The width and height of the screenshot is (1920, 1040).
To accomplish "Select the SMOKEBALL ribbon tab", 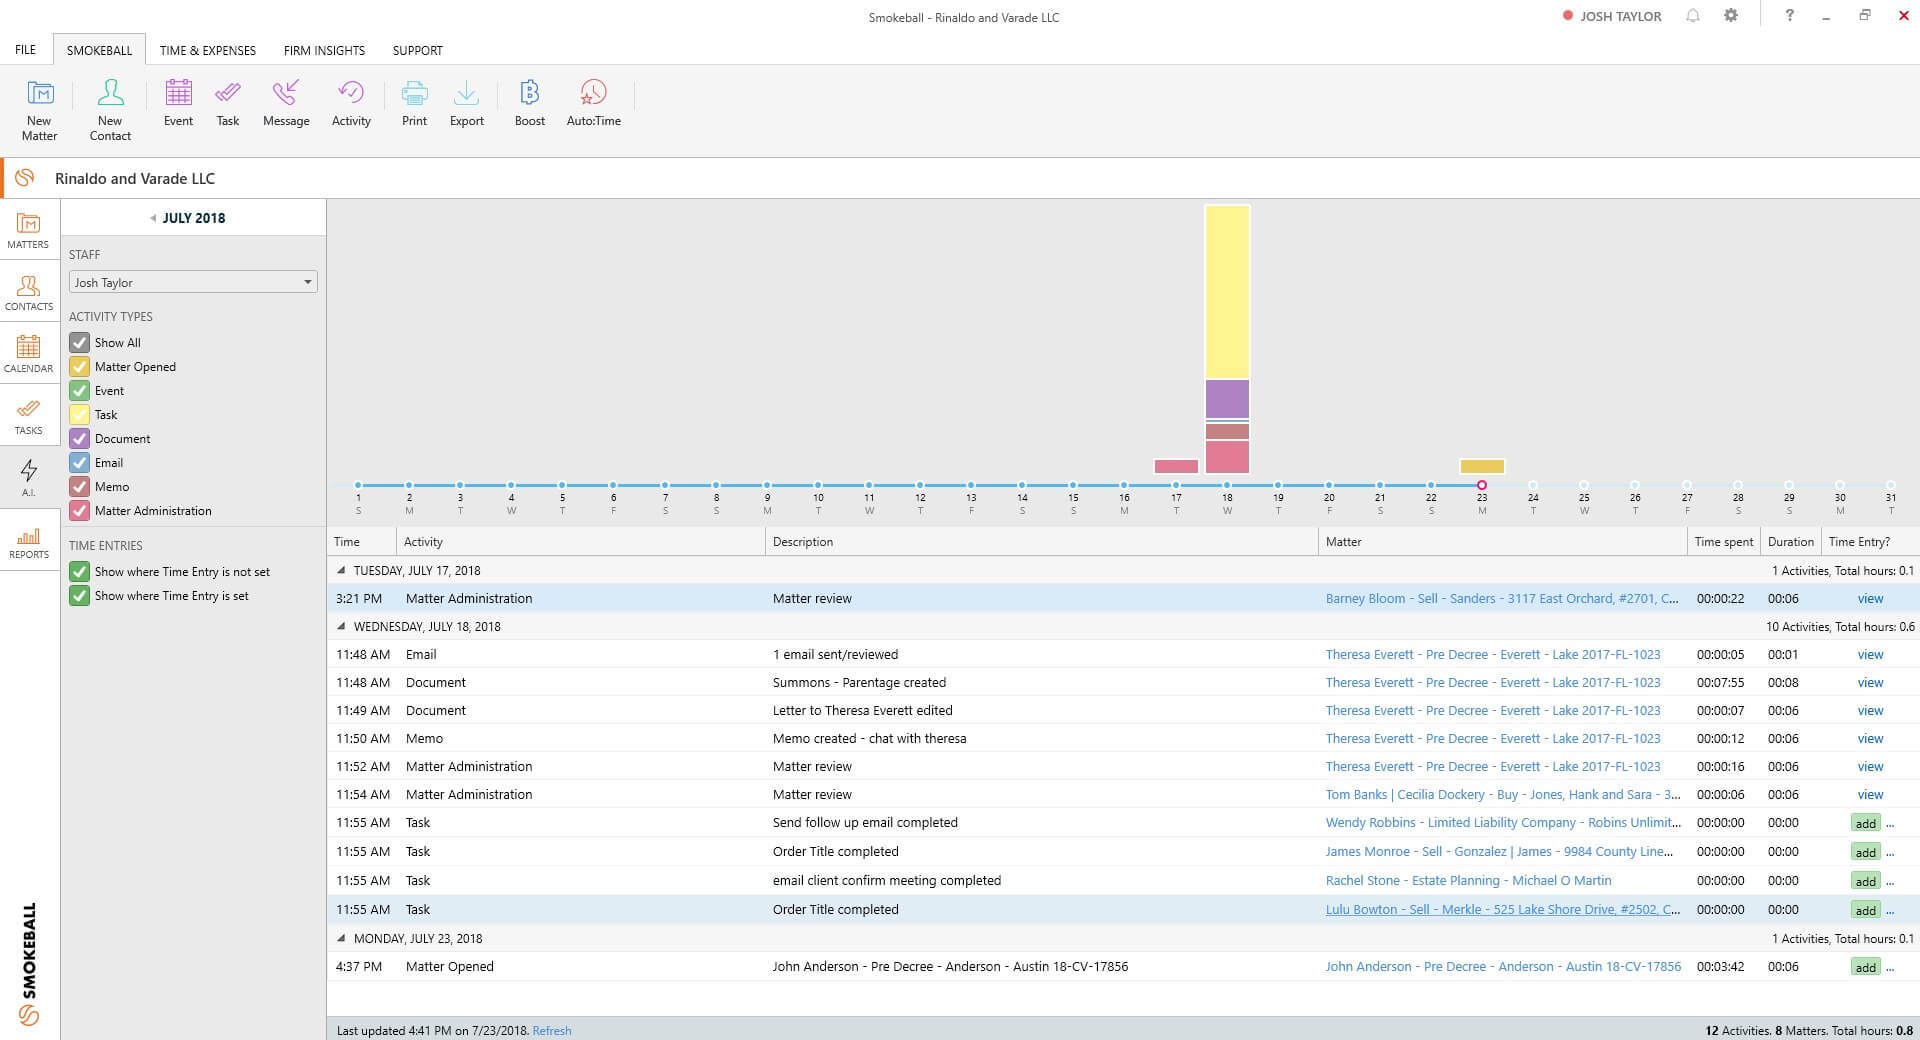I will pyautogui.click(x=99, y=50).
